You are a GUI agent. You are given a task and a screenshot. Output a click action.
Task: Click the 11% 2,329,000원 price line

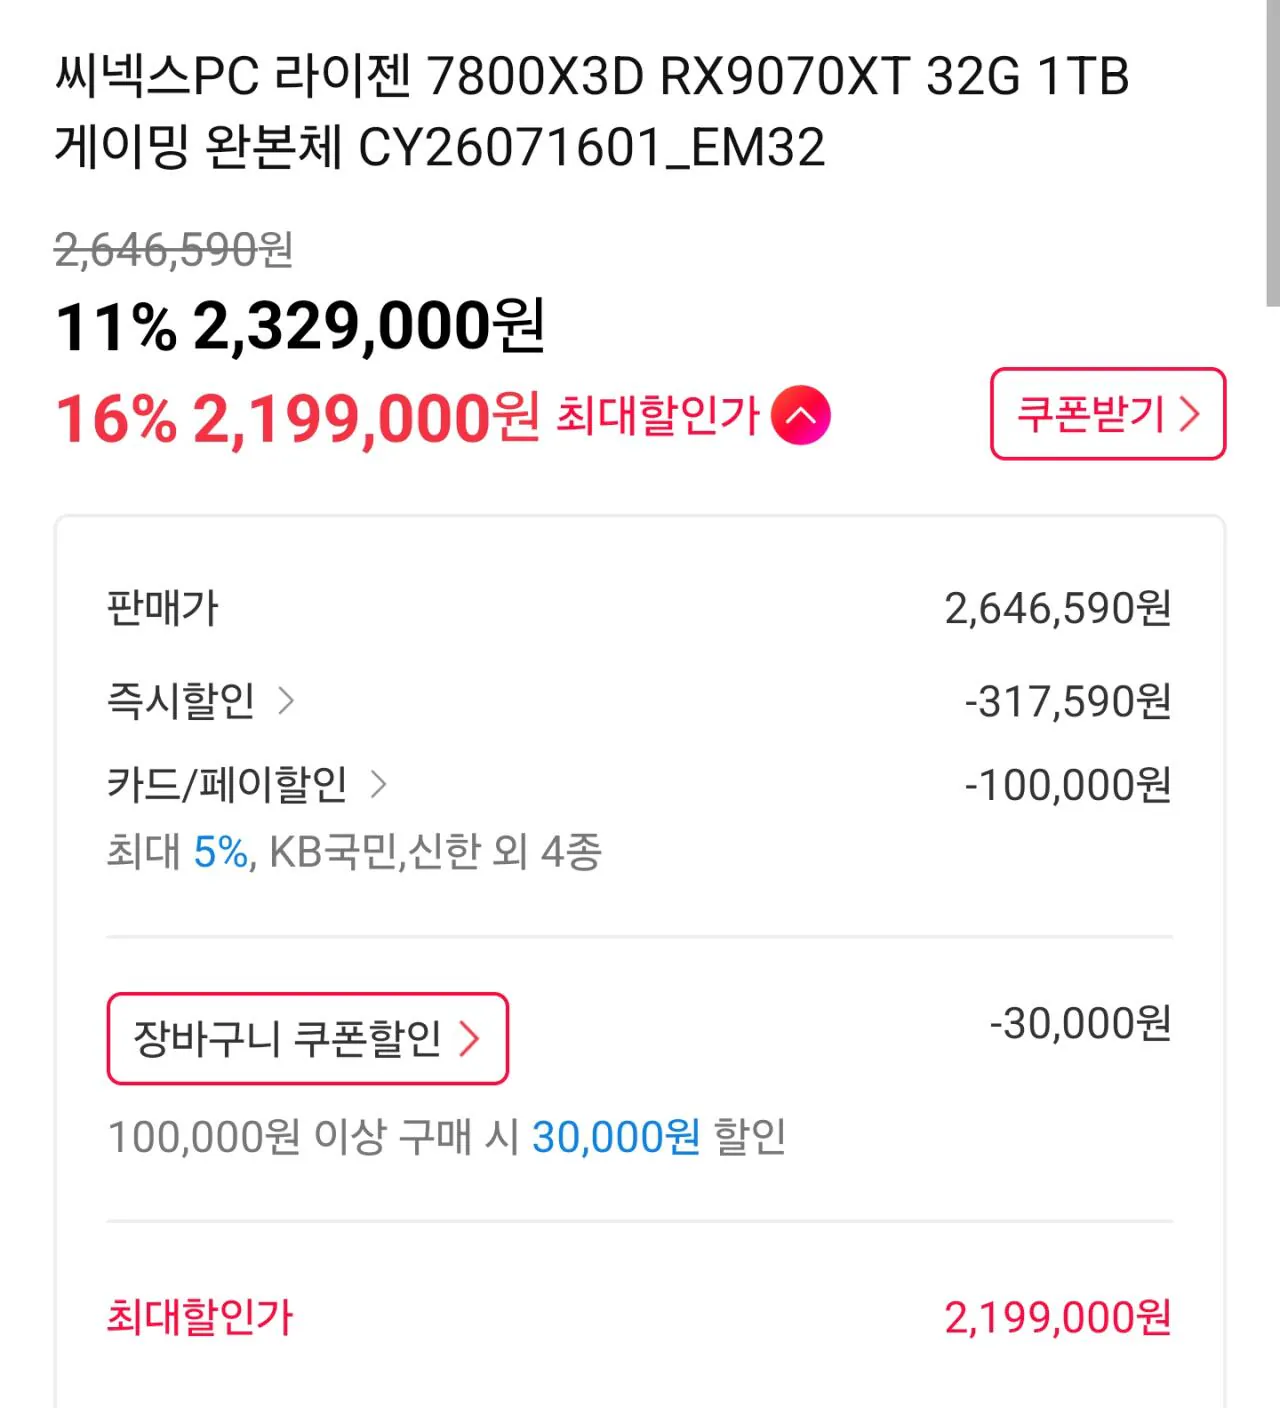click(300, 326)
